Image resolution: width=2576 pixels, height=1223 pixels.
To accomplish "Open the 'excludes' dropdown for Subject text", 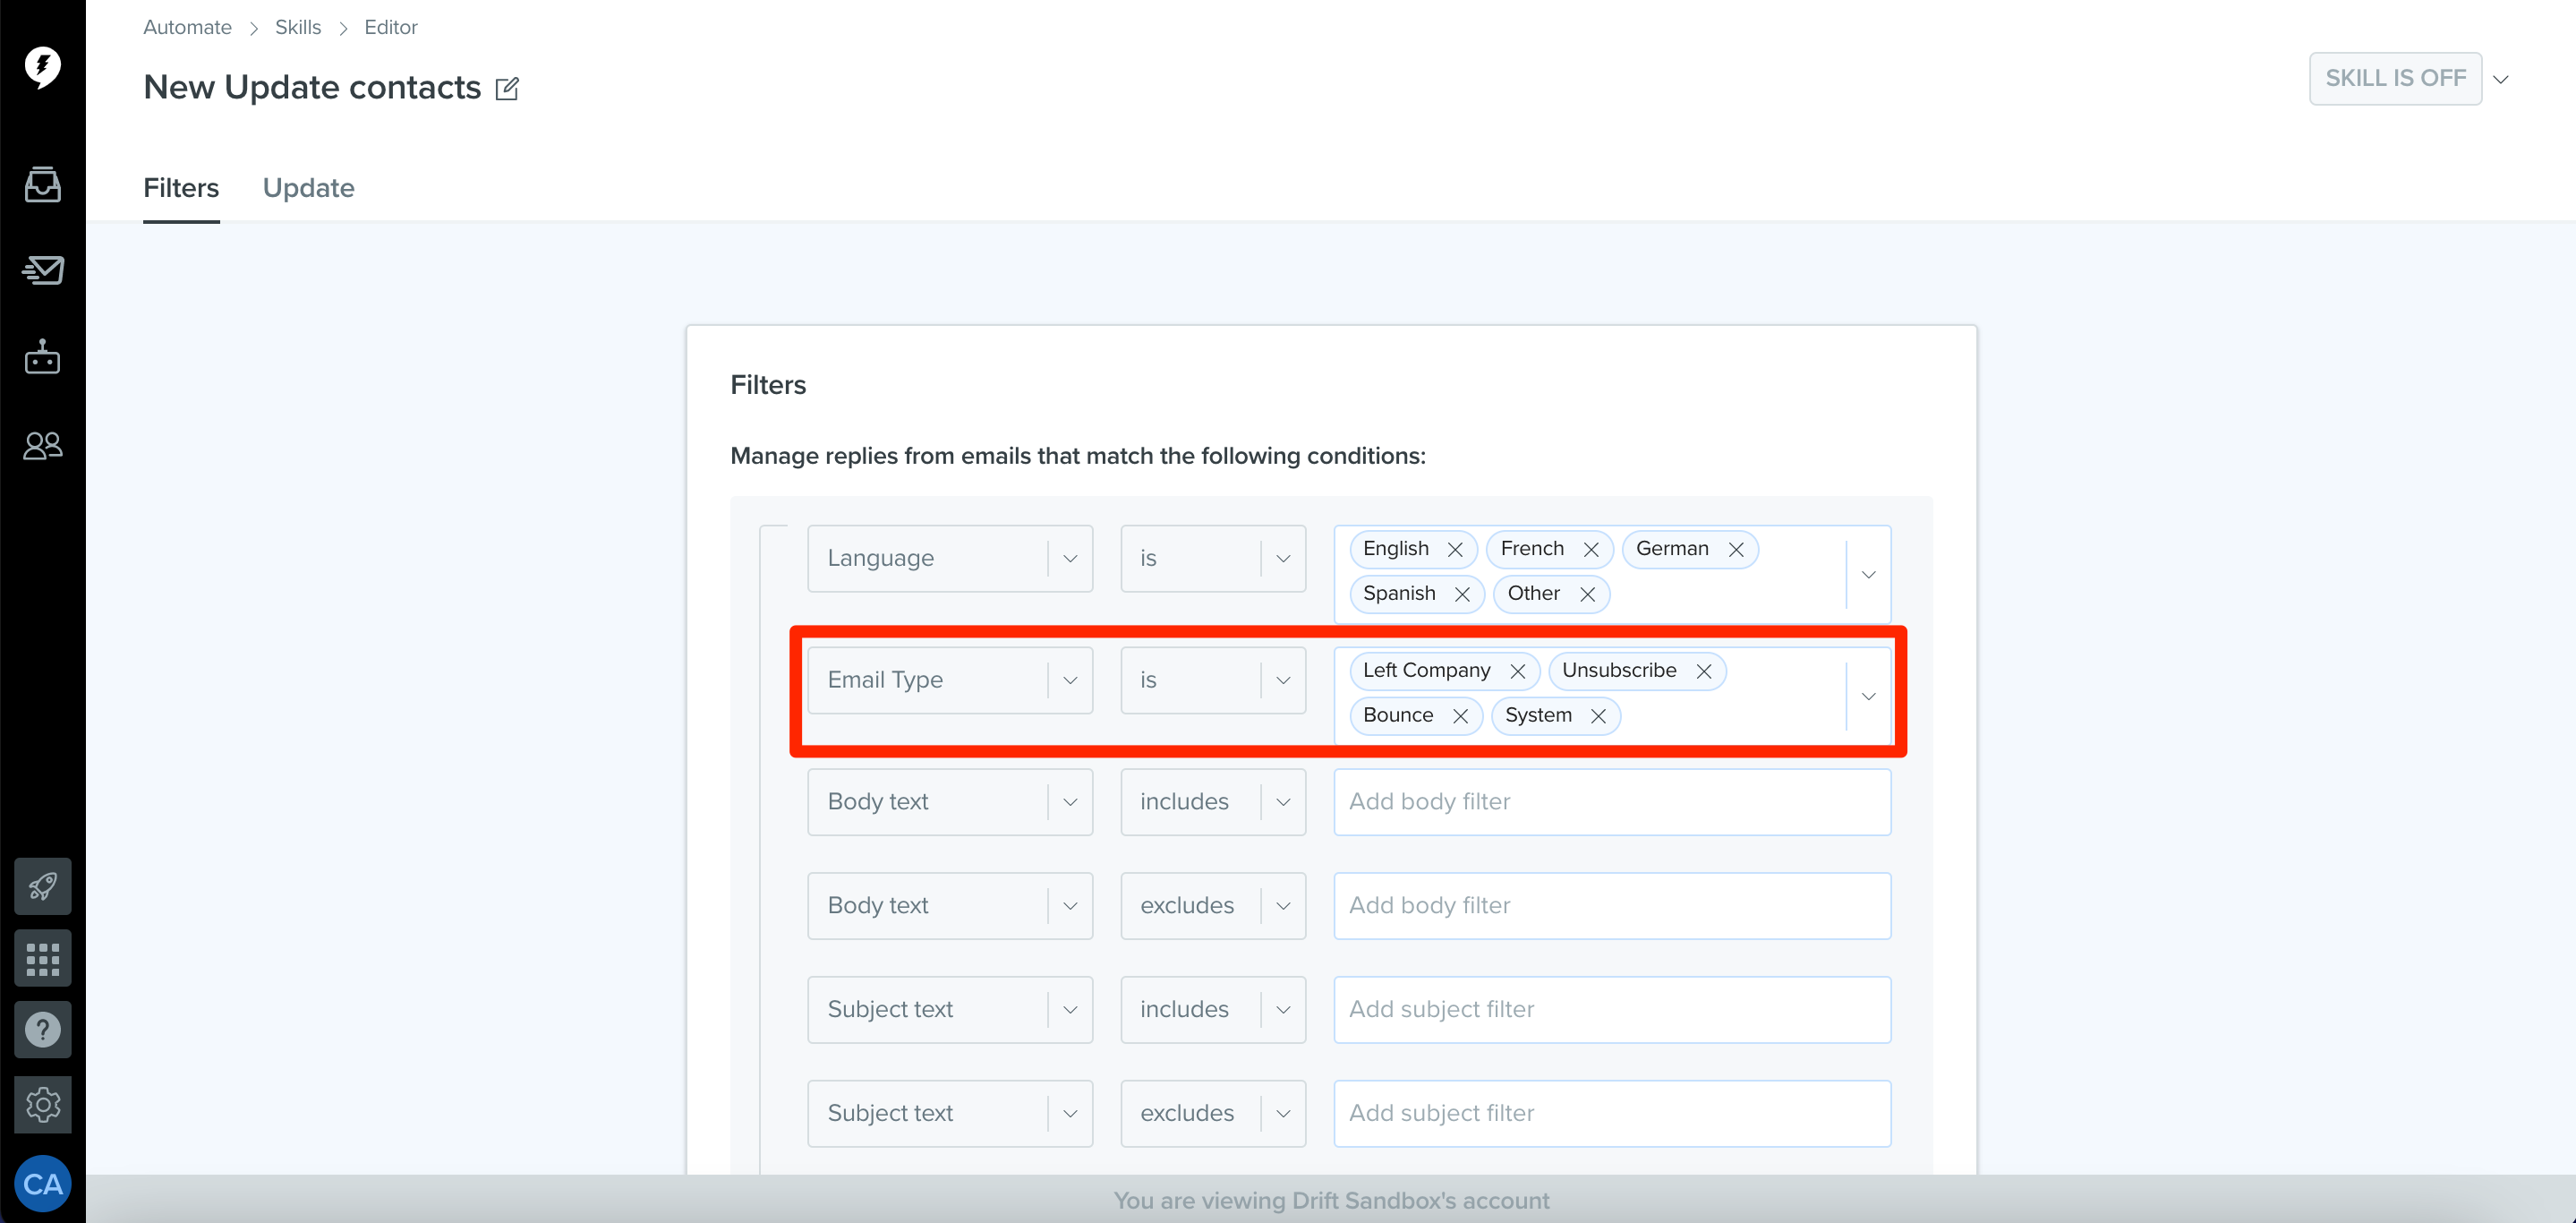I will [x=1213, y=1114].
